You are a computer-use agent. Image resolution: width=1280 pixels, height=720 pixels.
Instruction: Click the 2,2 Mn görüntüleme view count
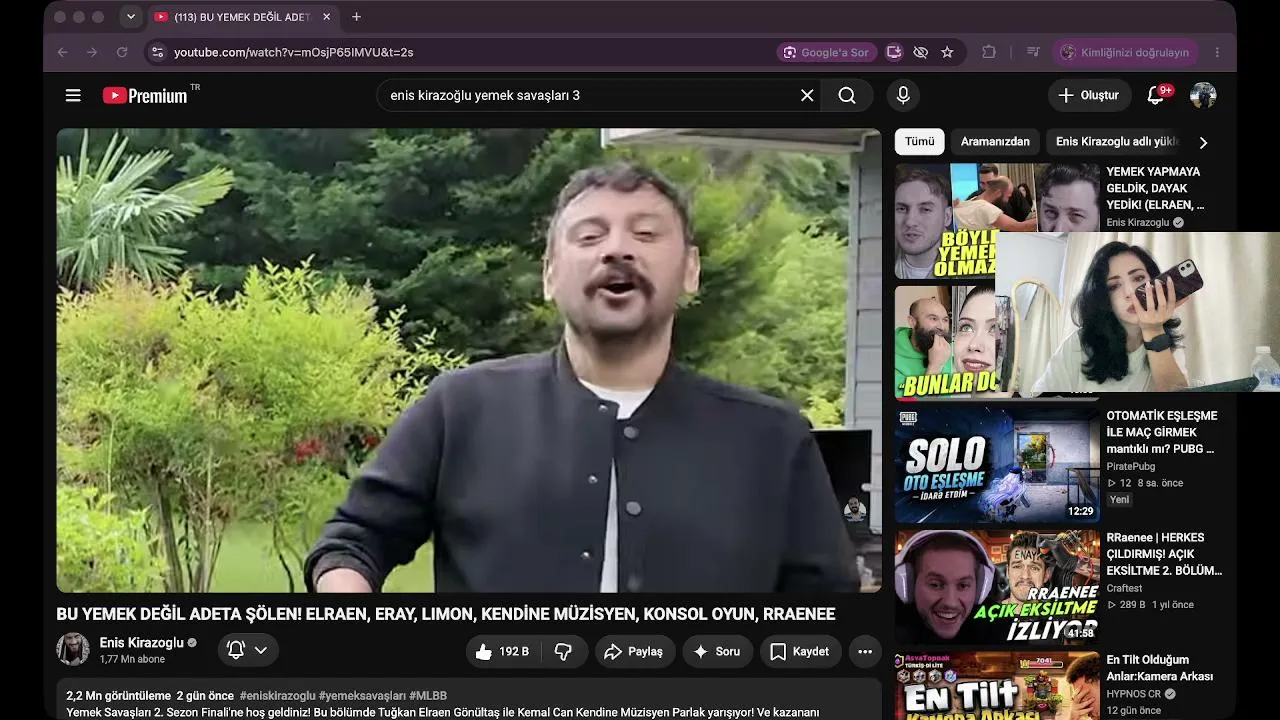pos(119,696)
